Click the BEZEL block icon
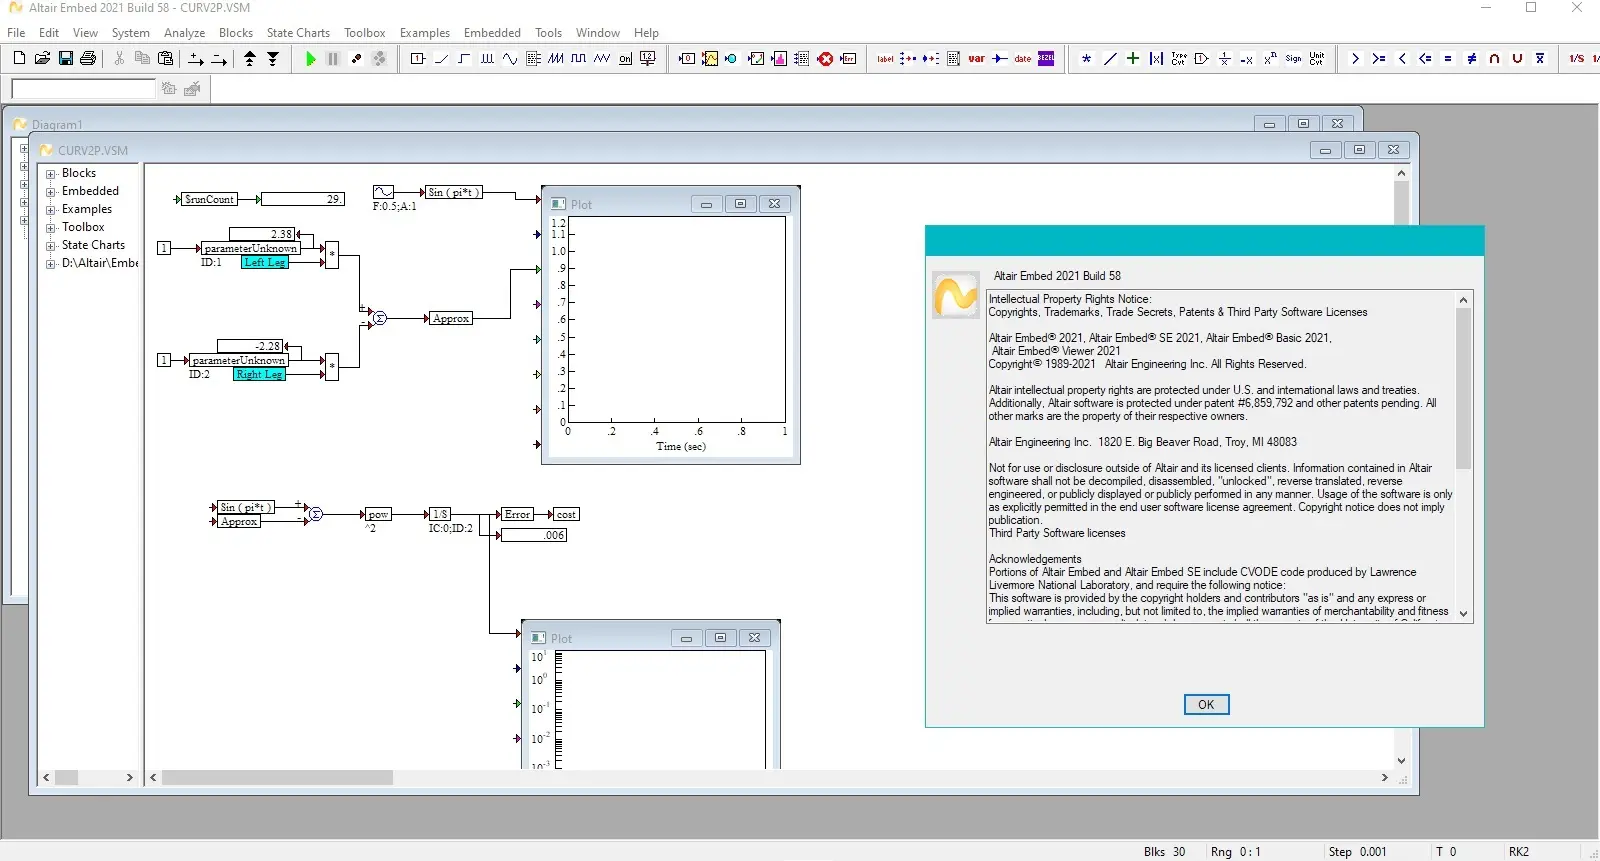Image resolution: width=1600 pixels, height=861 pixels. tap(1046, 59)
